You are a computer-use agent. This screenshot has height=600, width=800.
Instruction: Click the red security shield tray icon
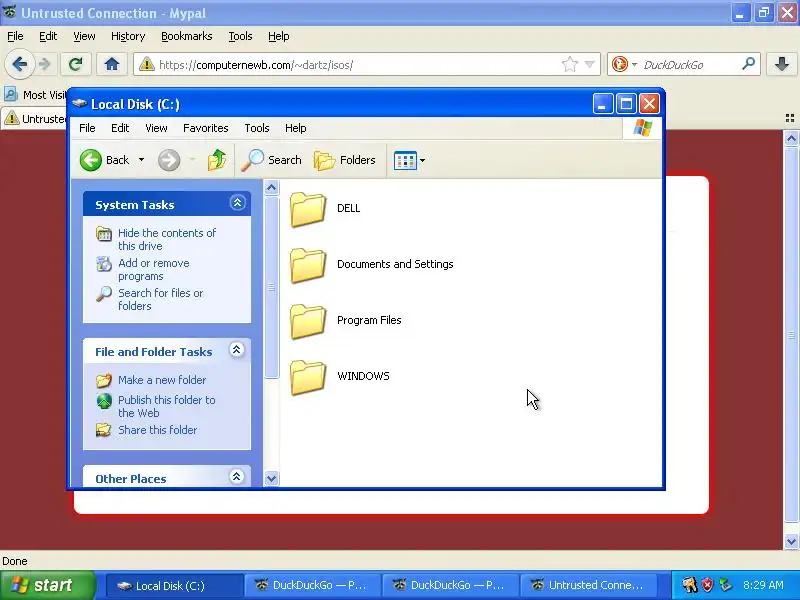click(708, 585)
